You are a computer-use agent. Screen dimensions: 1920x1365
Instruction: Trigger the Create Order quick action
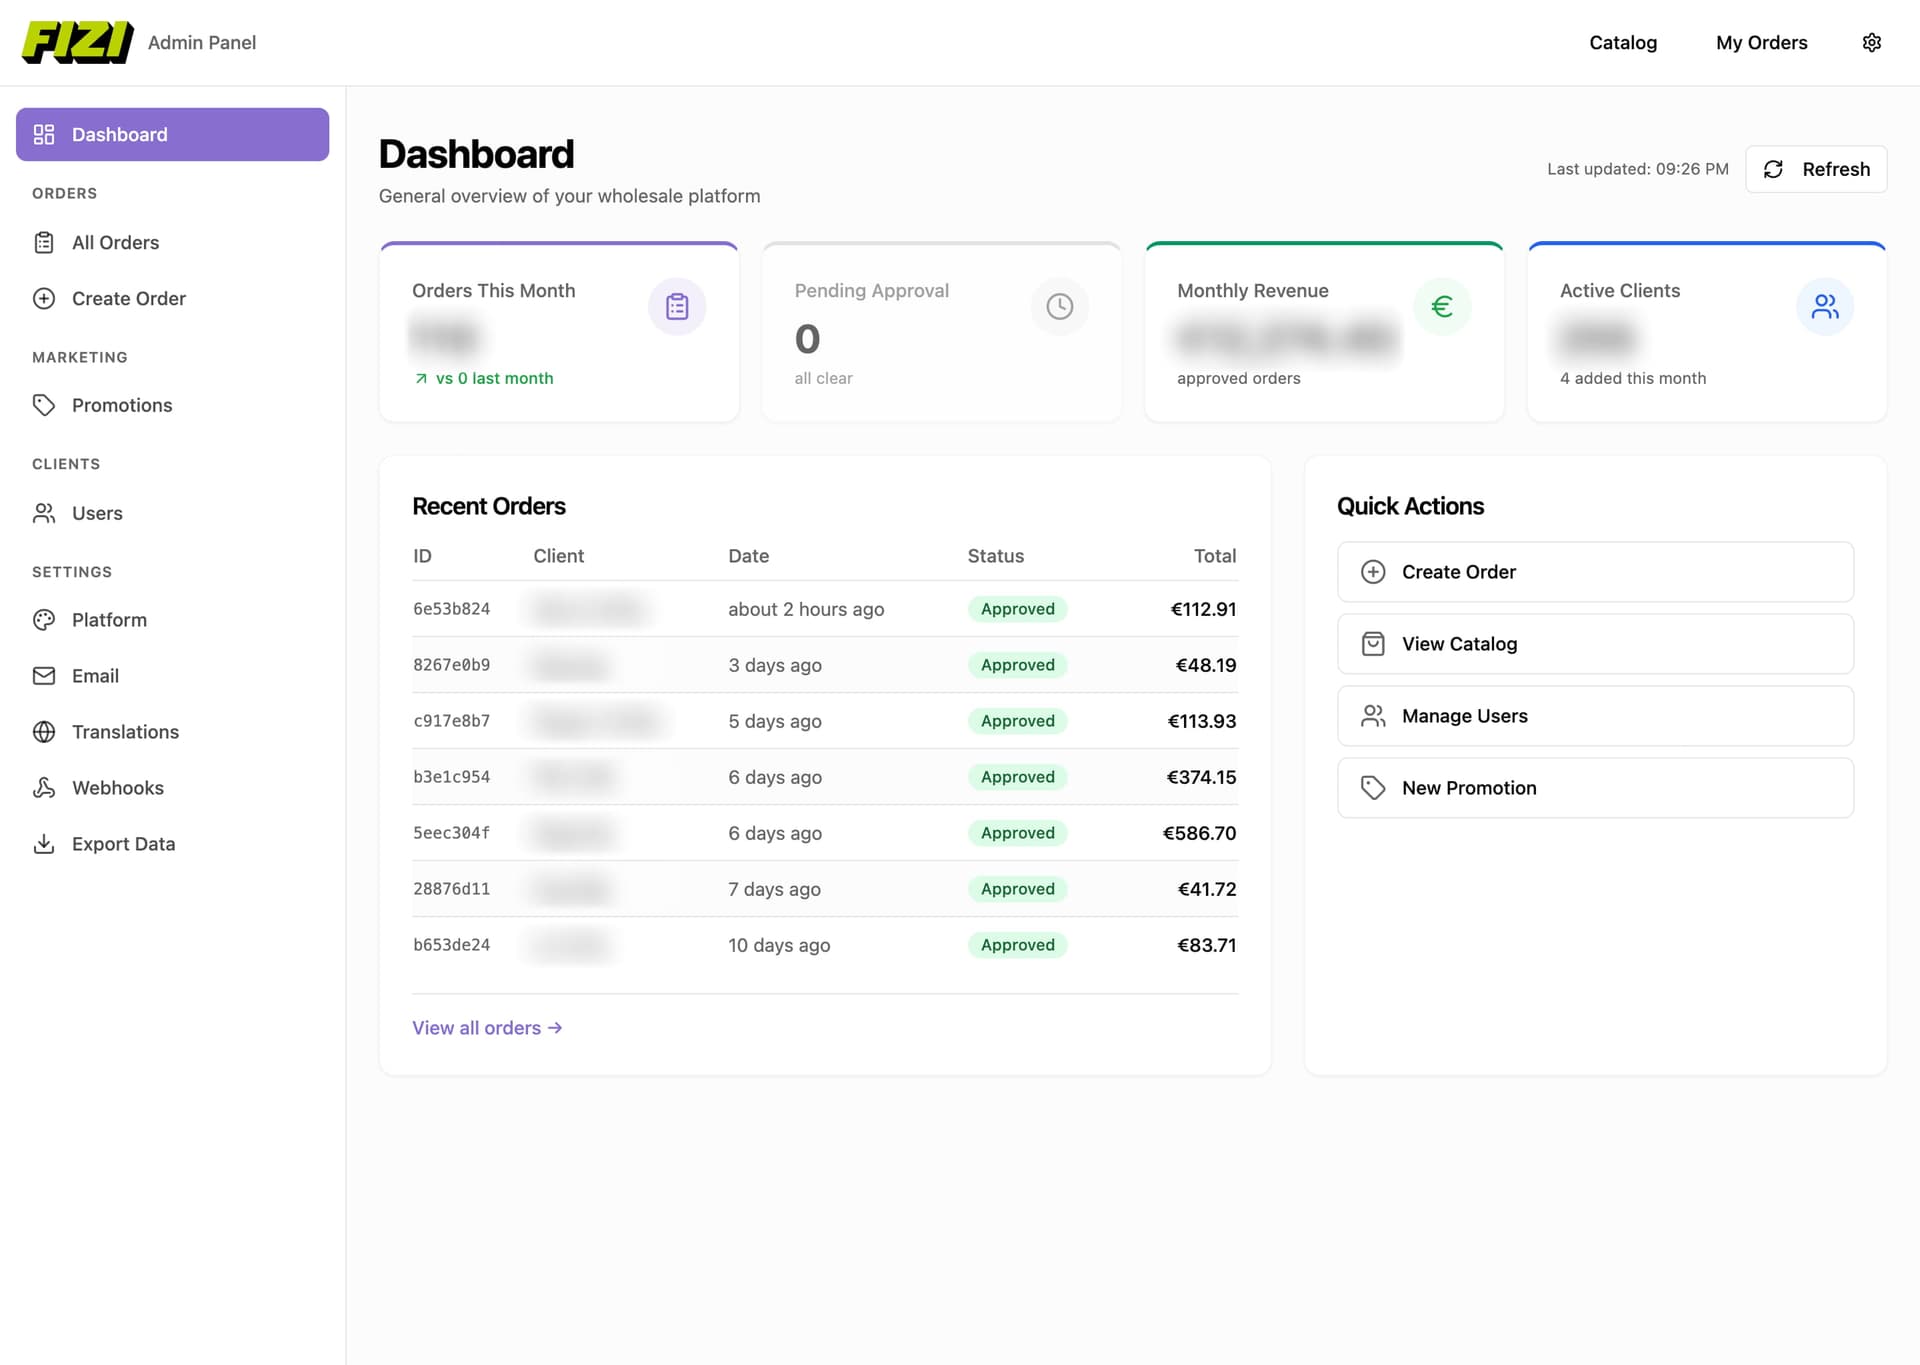pos(1594,571)
